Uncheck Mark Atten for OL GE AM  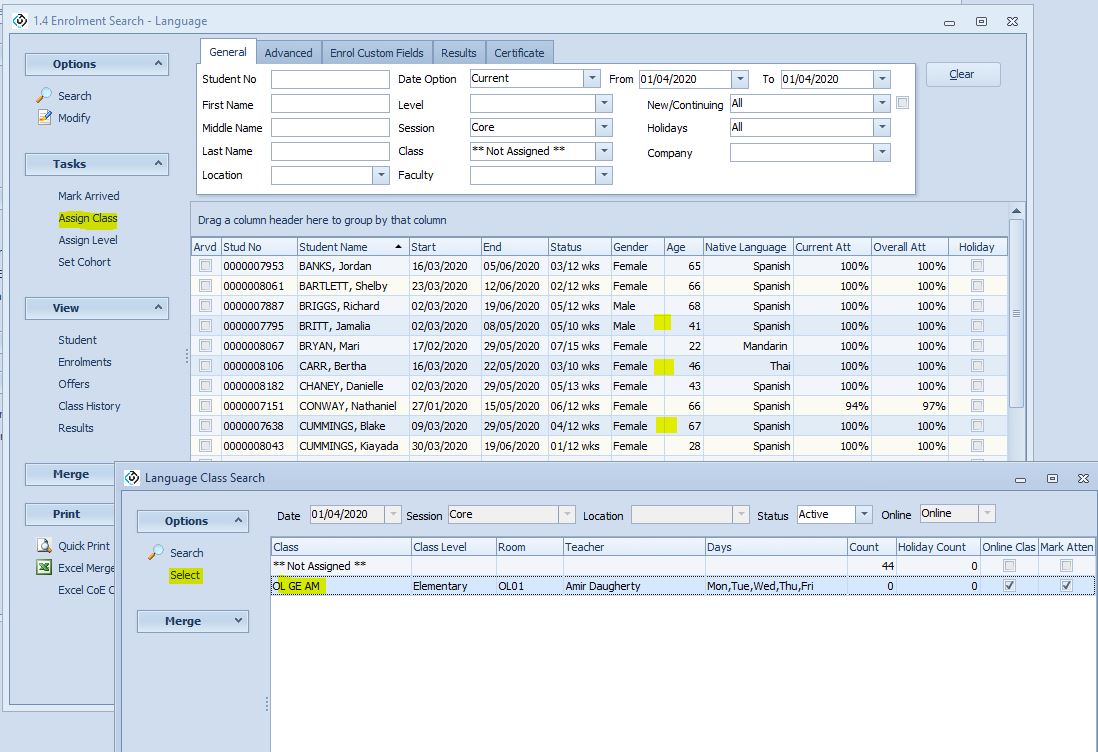click(1066, 586)
